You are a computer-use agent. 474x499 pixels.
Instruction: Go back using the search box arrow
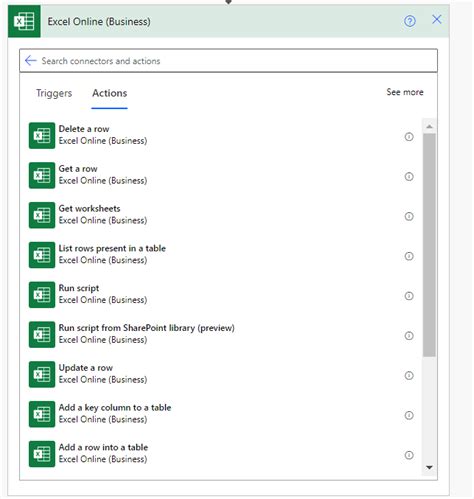(x=30, y=61)
